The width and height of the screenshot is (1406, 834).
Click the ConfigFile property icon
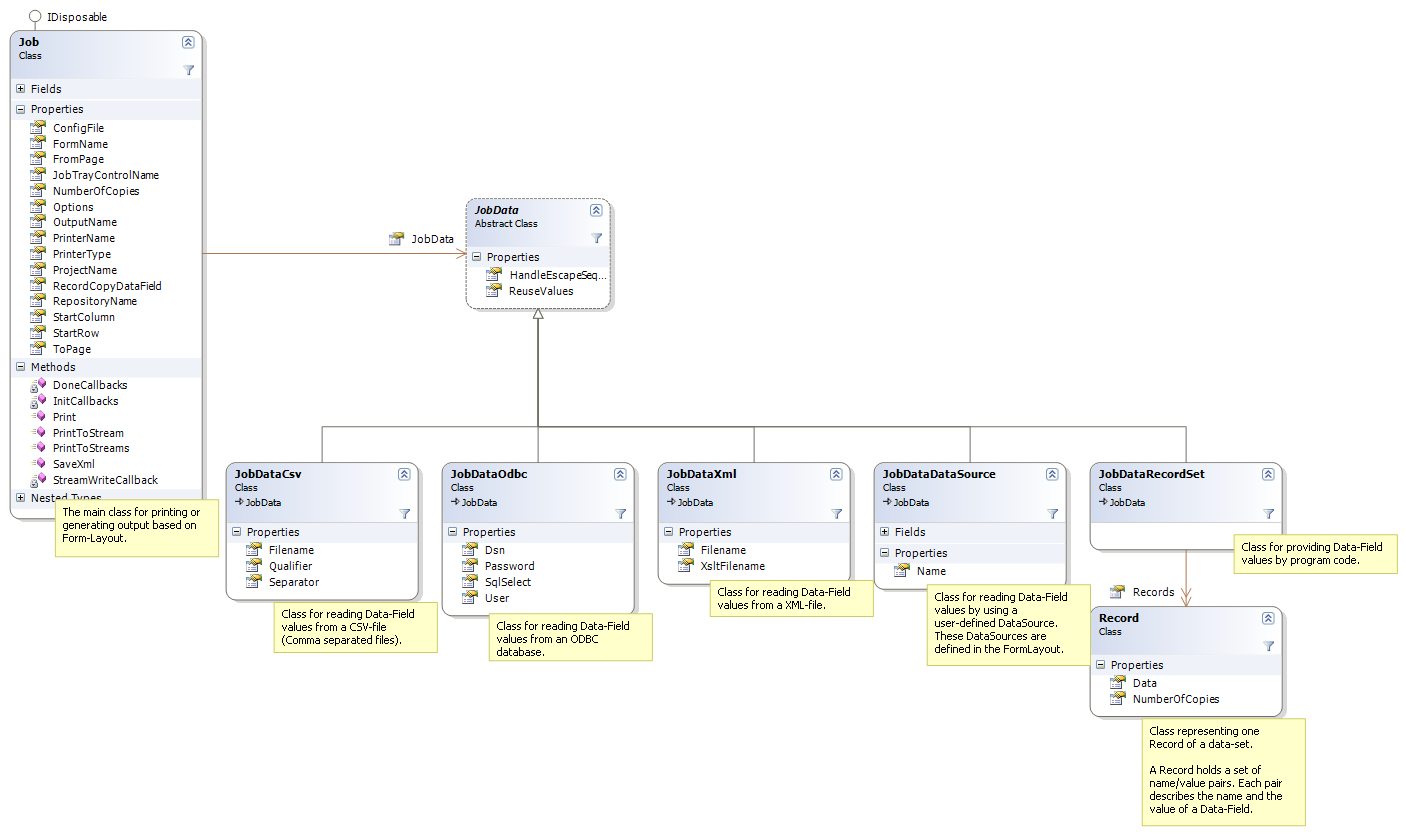[x=38, y=128]
